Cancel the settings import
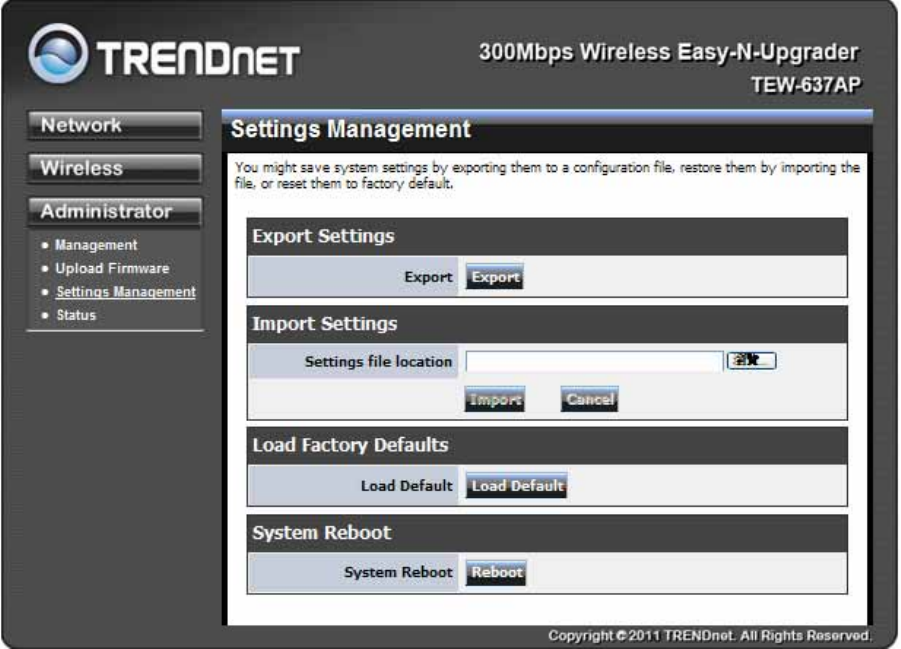Screen dimensions: 901x649 click(589, 399)
